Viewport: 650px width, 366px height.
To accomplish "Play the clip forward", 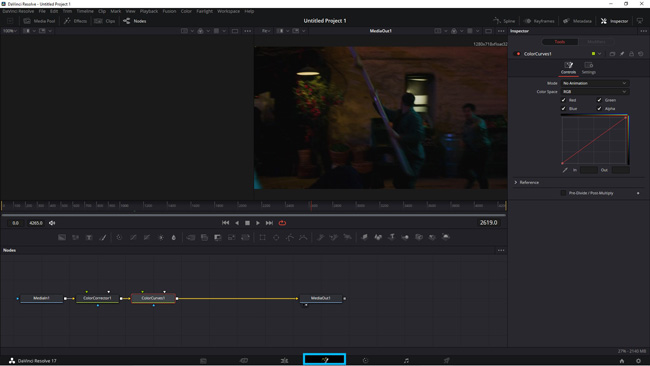I will coord(258,223).
